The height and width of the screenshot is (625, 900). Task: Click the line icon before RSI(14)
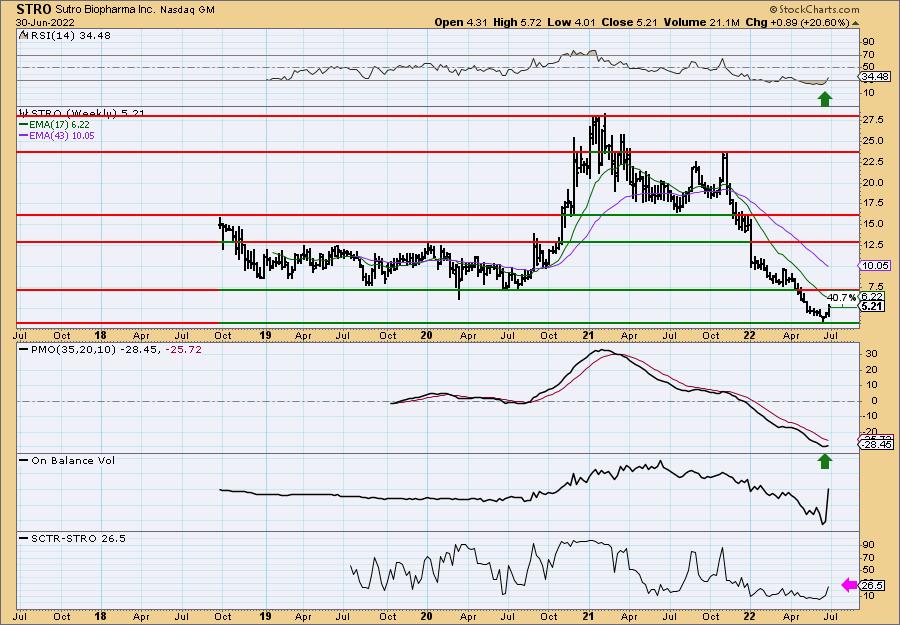click(24, 35)
